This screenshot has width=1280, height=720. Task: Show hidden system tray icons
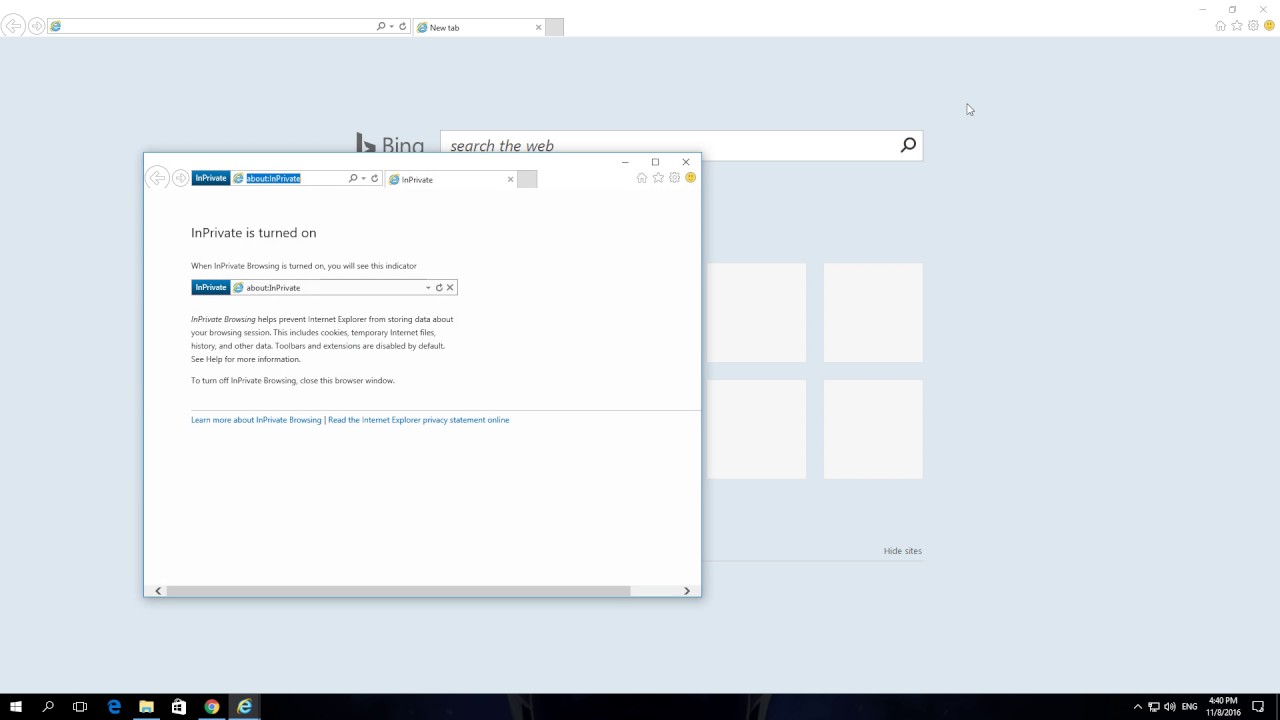[x=1137, y=707]
